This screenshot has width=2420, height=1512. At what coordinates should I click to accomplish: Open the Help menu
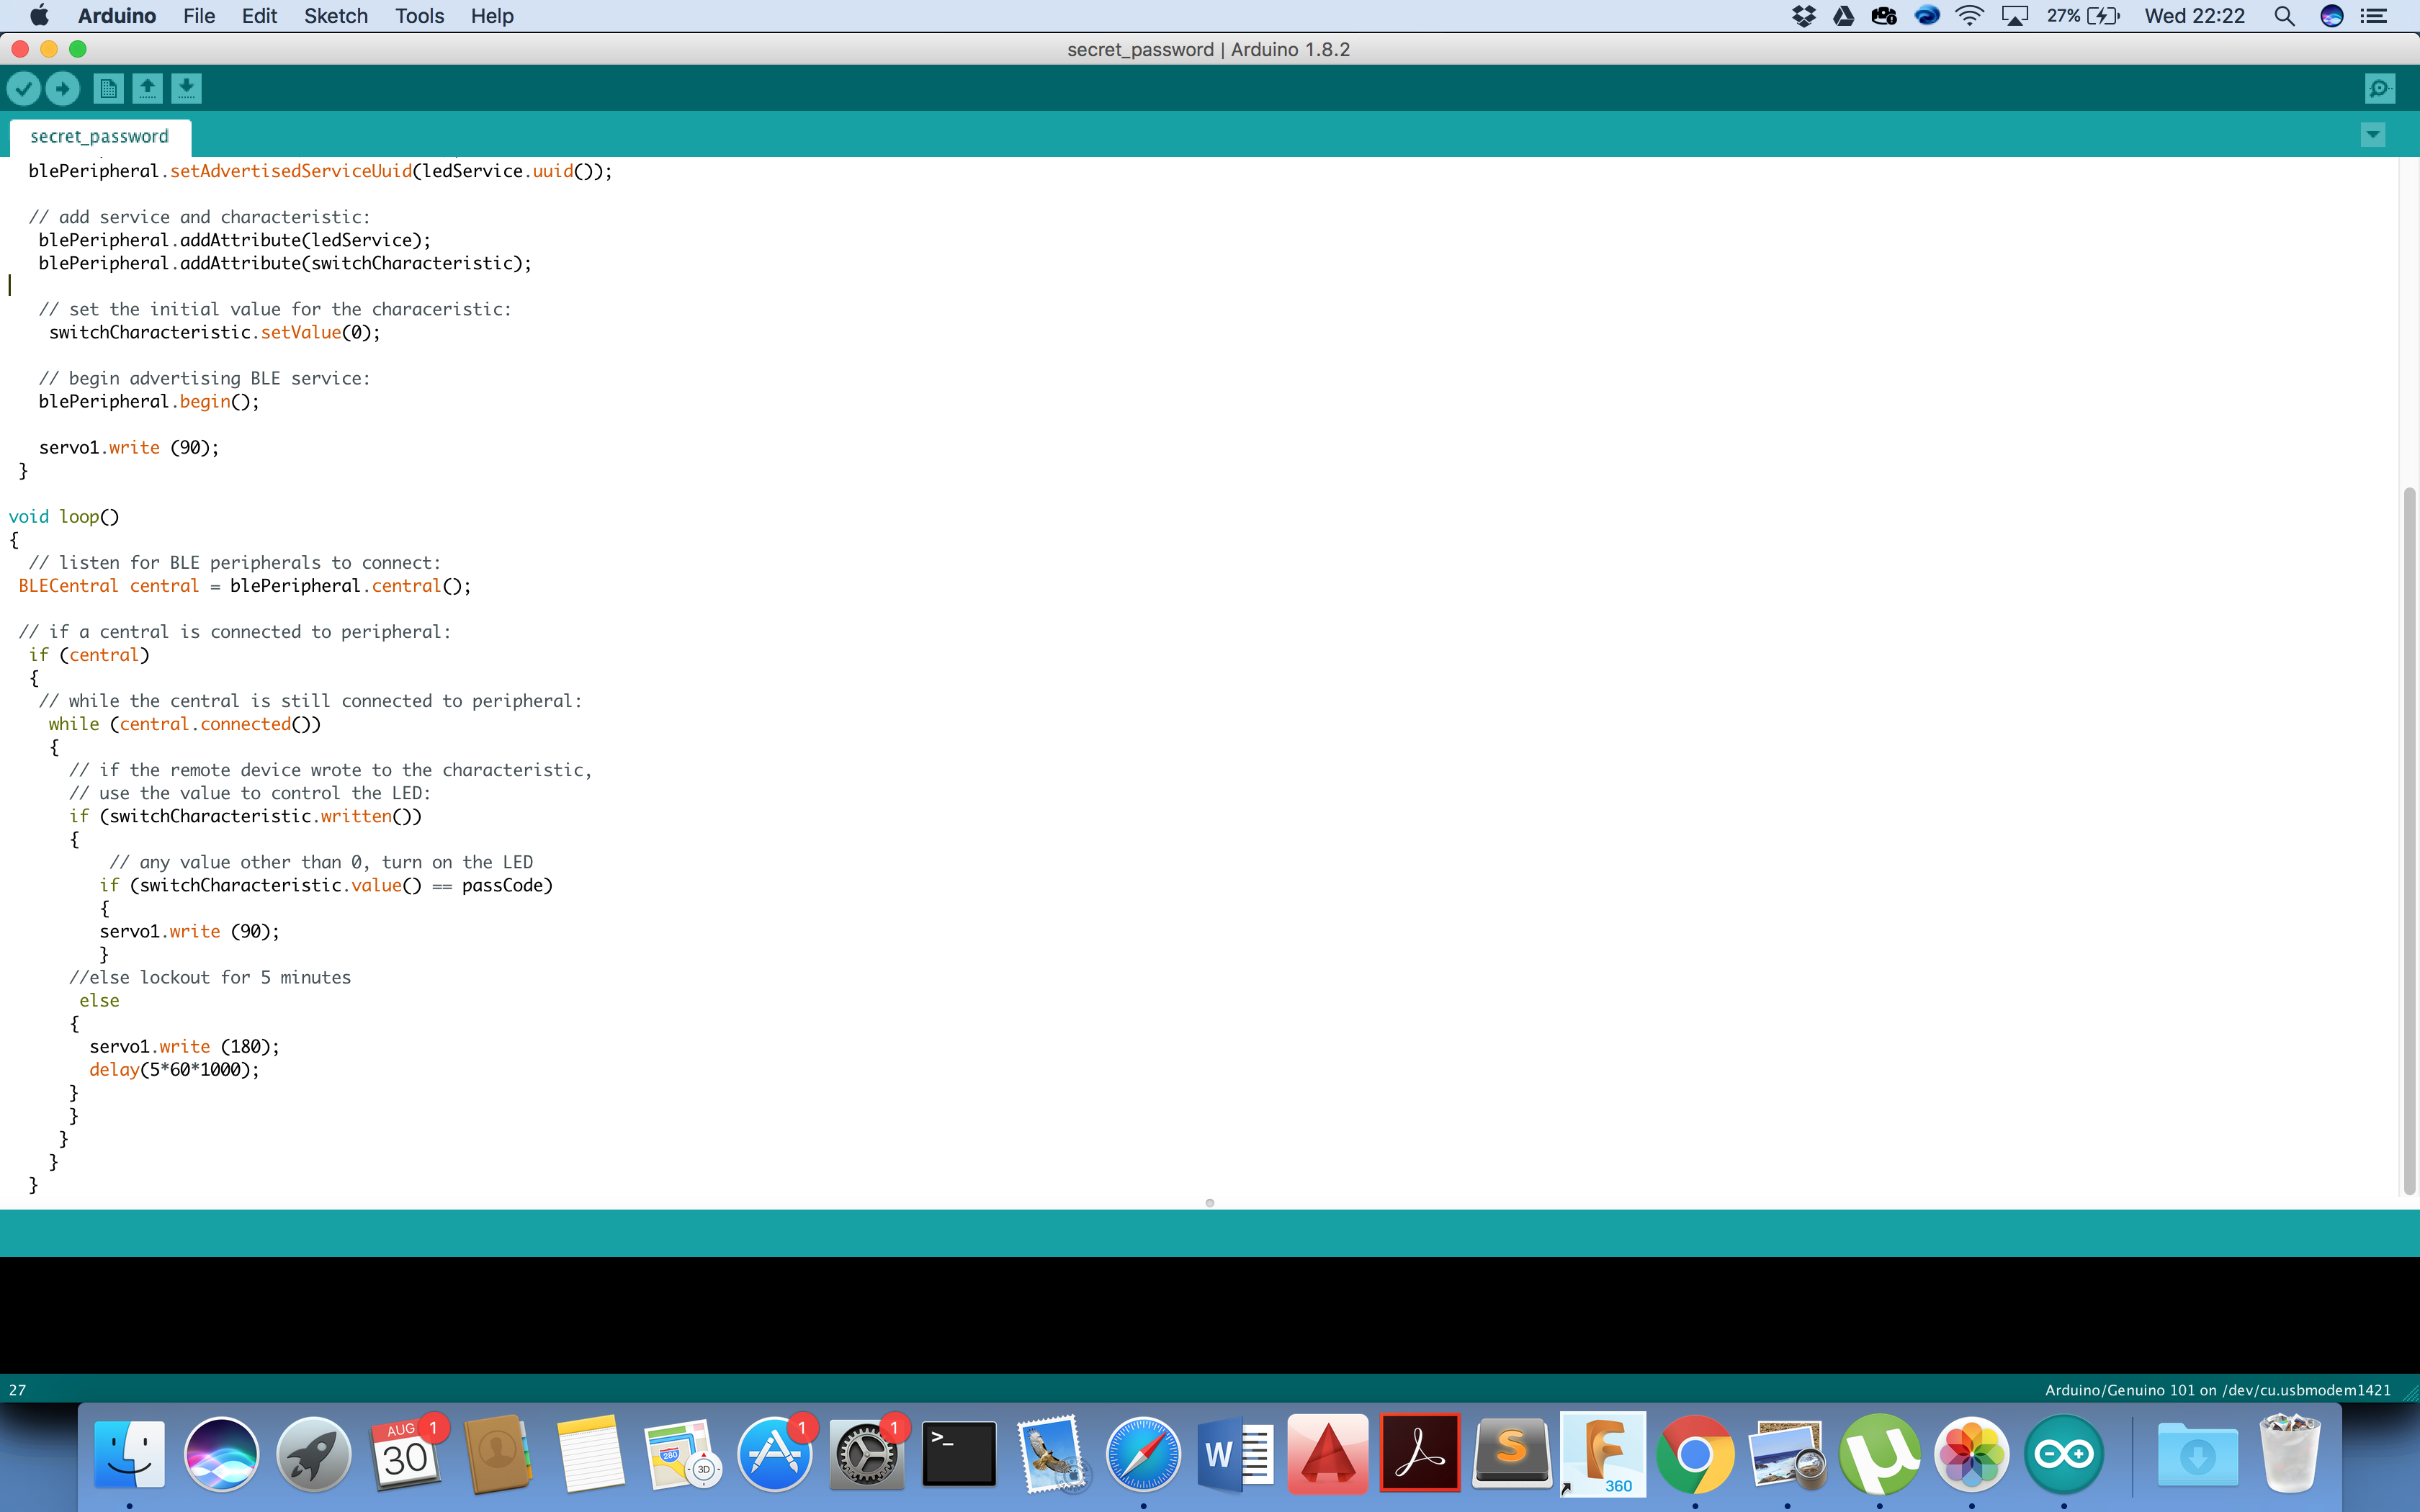[x=492, y=16]
